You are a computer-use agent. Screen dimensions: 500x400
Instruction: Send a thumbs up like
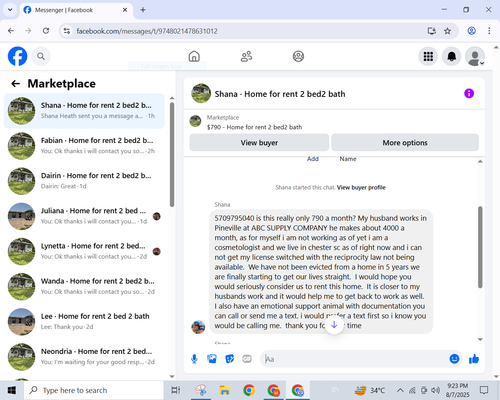(474, 359)
